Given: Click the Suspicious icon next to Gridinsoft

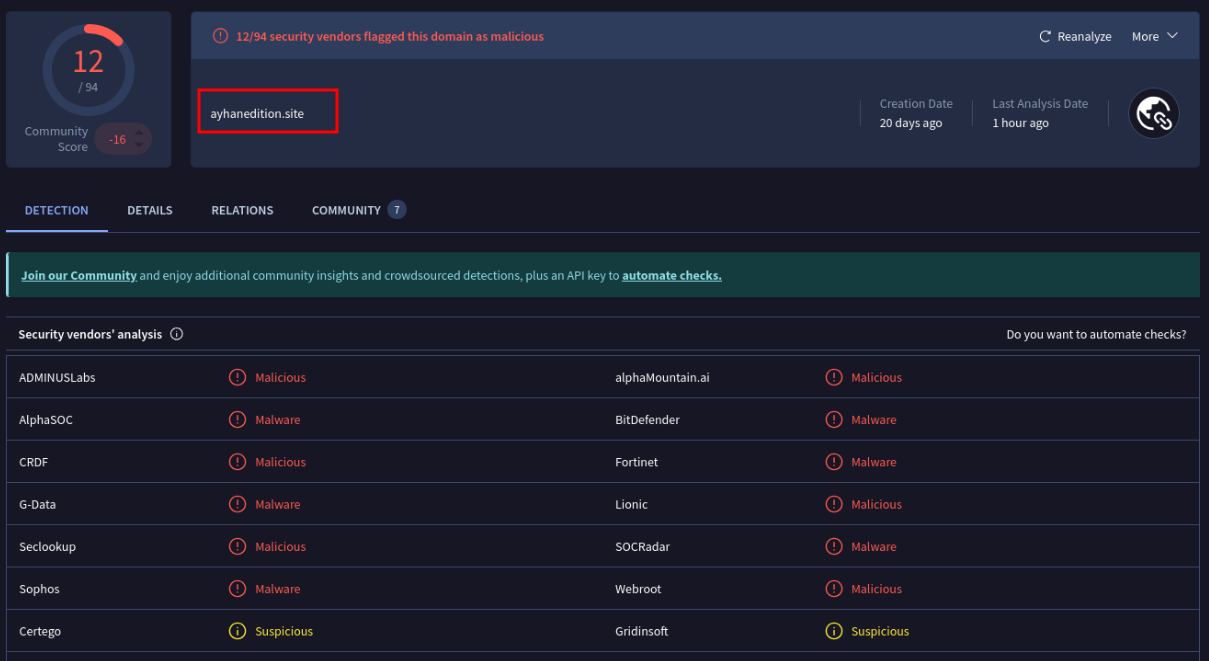Looking at the screenshot, I should pyautogui.click(x=834, y=631).
